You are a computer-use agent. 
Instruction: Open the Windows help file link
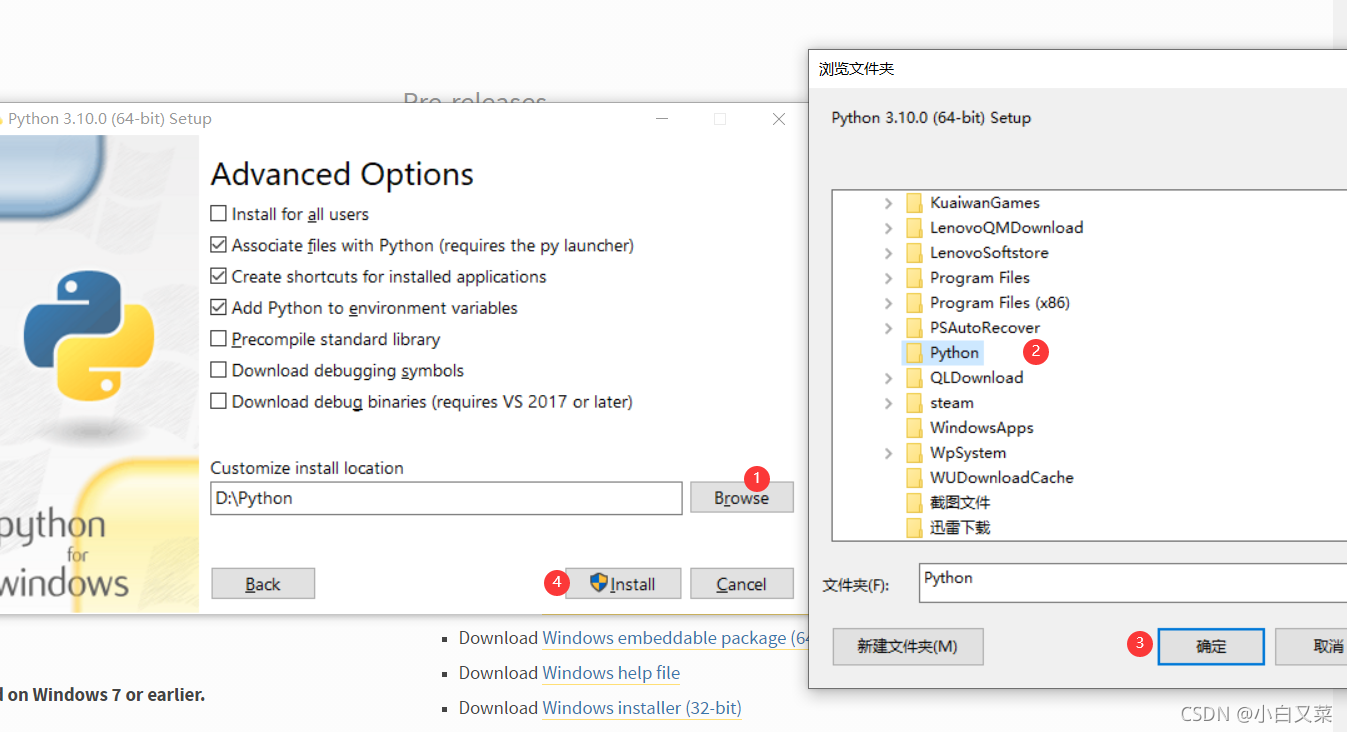pyautogui.click(x=611, y=673)
